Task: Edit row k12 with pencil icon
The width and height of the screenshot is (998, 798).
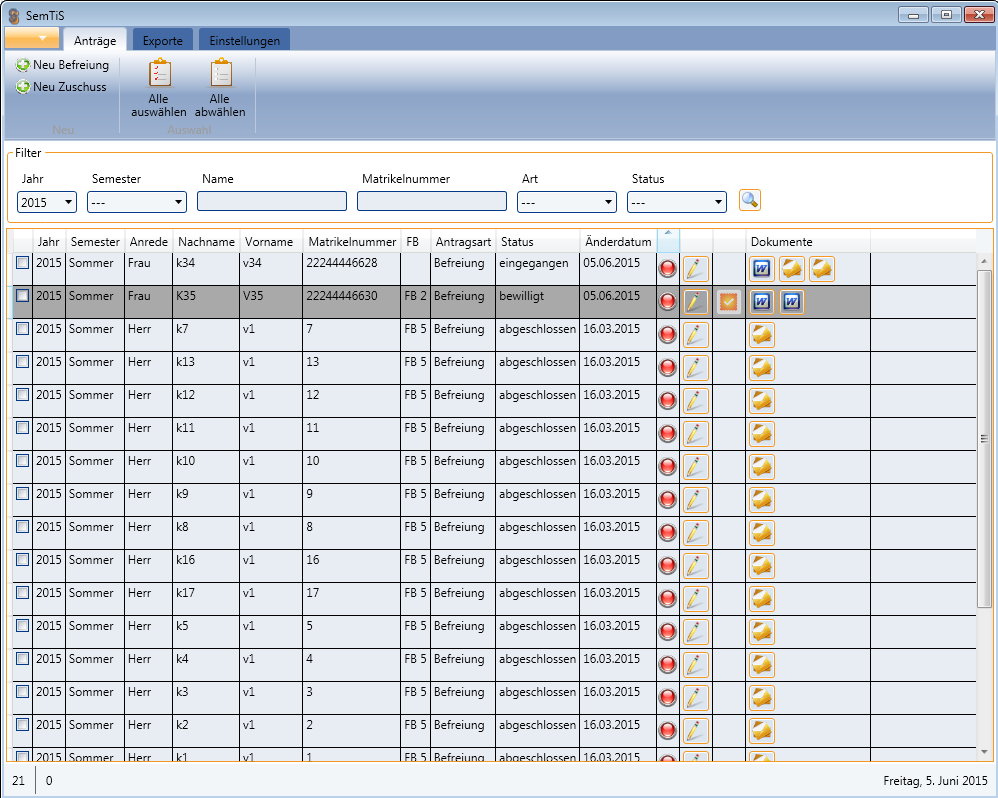Action: [696, 401]
